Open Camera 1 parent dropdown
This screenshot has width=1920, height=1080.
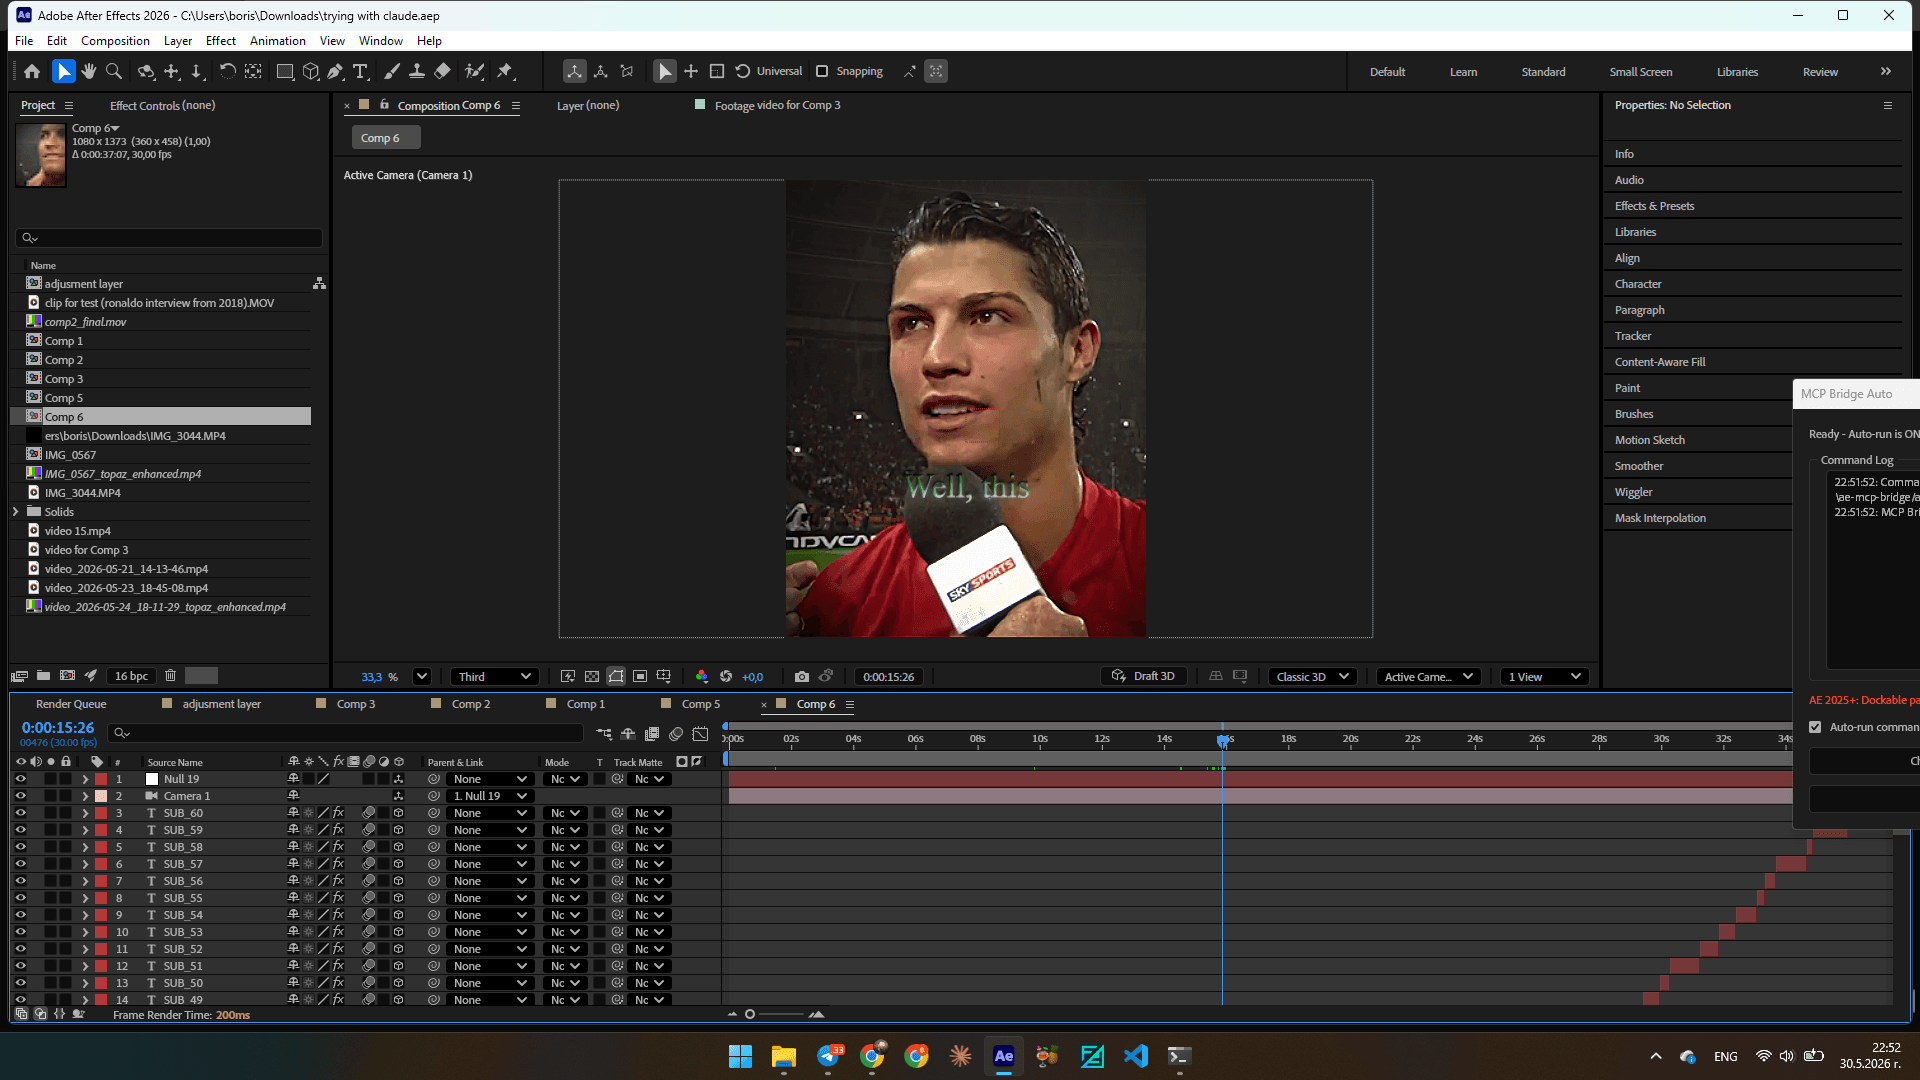490,796
